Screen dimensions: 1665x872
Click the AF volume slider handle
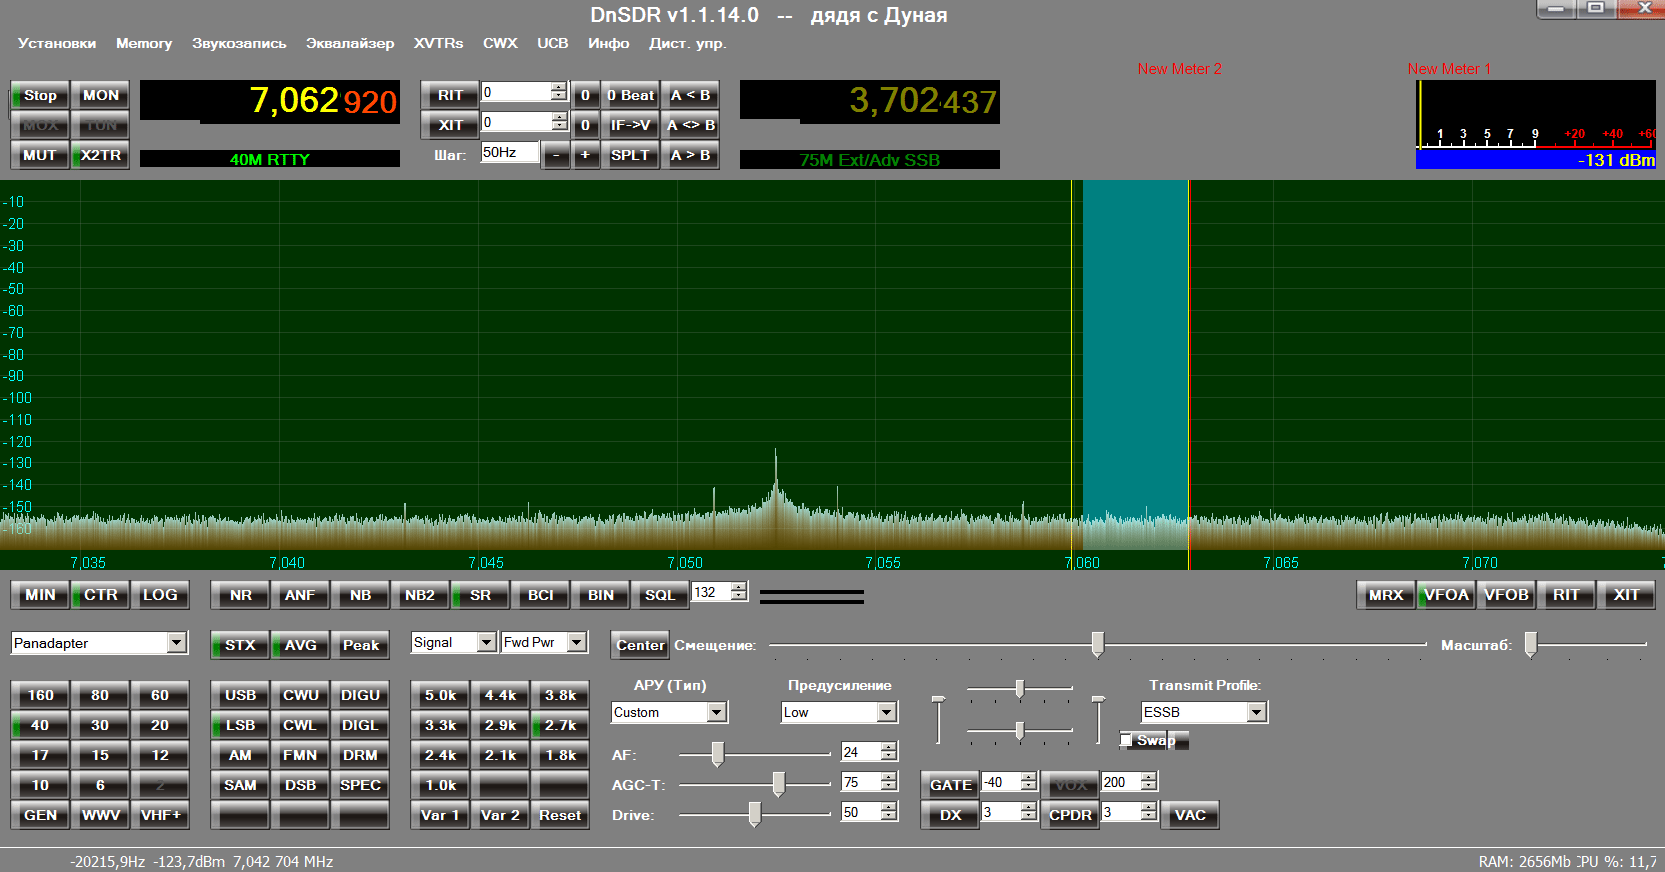coord(717,754)
